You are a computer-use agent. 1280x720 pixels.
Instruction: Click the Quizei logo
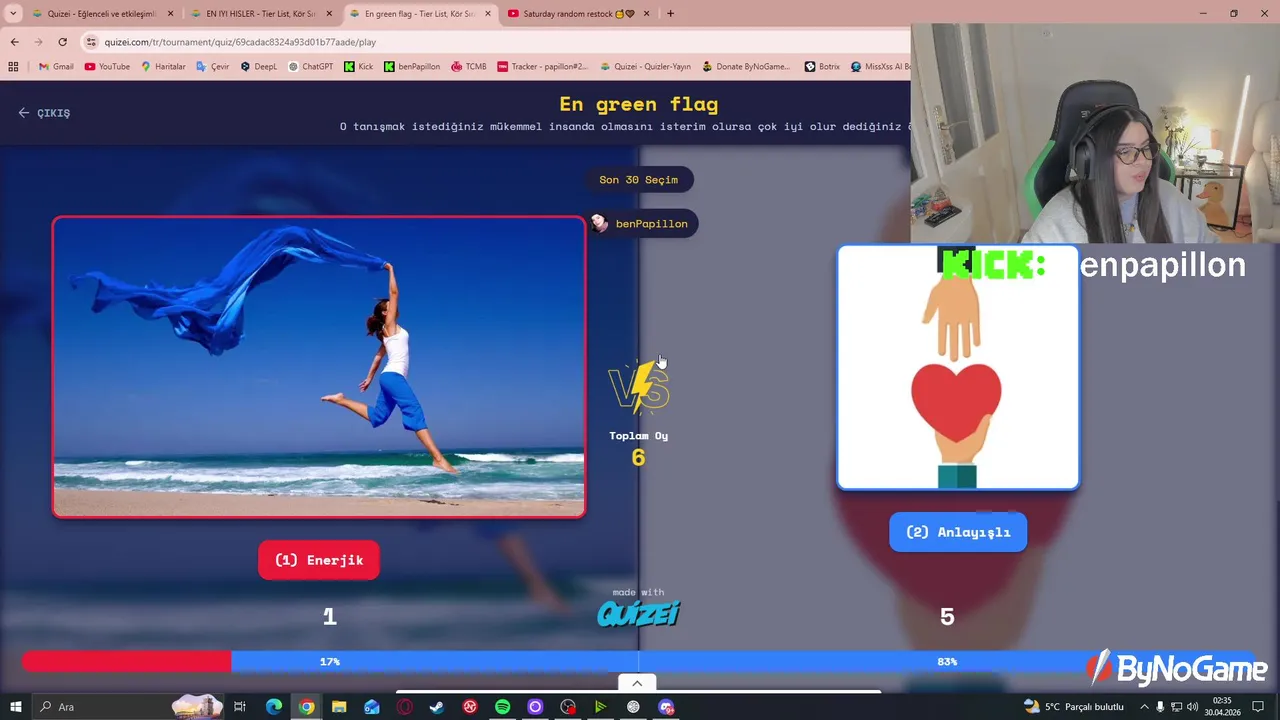[639, 612]
